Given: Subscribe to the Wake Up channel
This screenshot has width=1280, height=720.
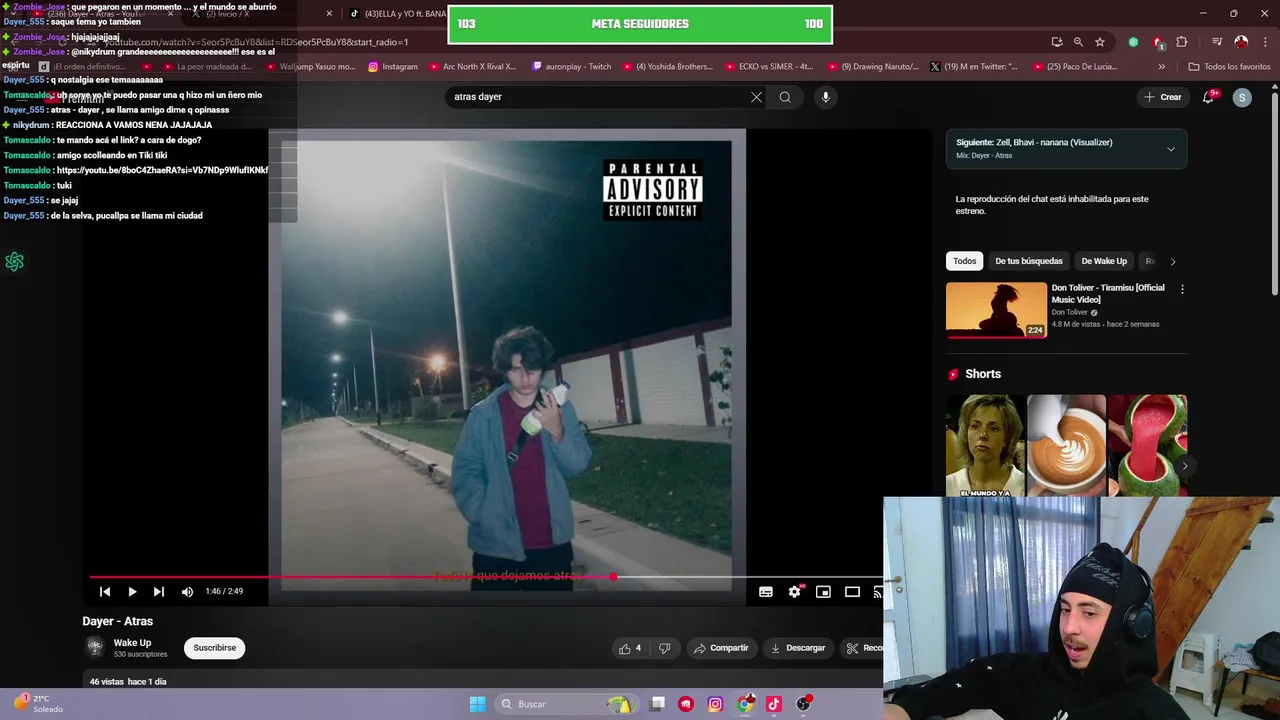Looking at the screenshot, I should point(215,648).
